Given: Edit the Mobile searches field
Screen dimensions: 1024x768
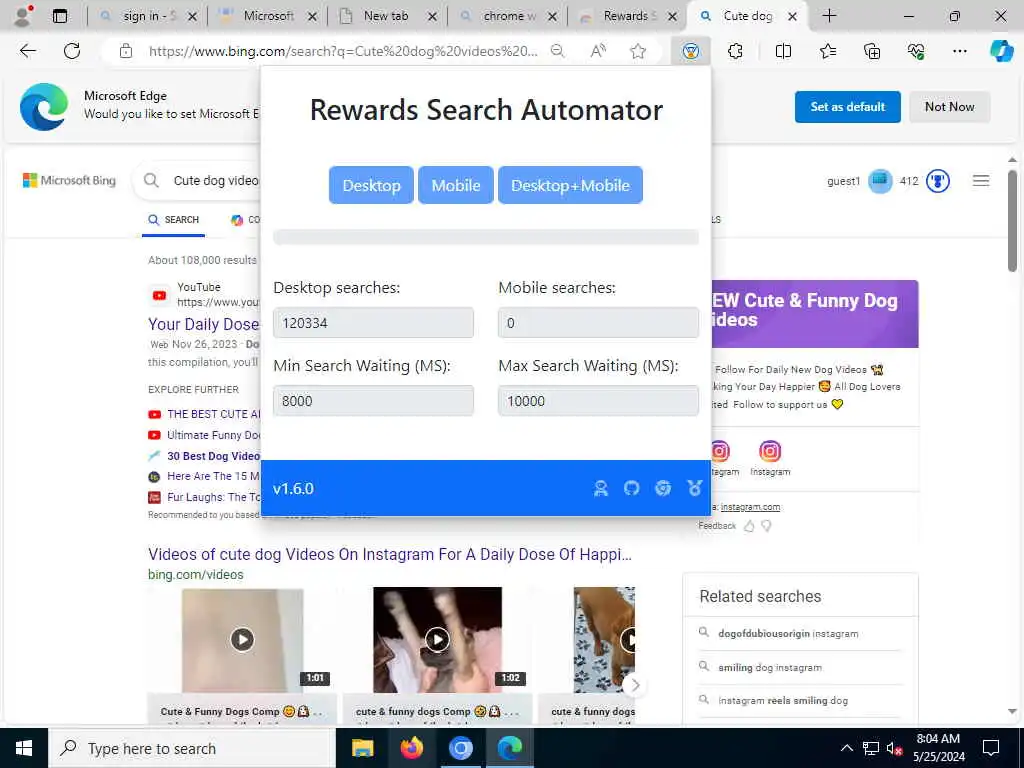Looking at the screenshot, I should (x=598, y=323).
